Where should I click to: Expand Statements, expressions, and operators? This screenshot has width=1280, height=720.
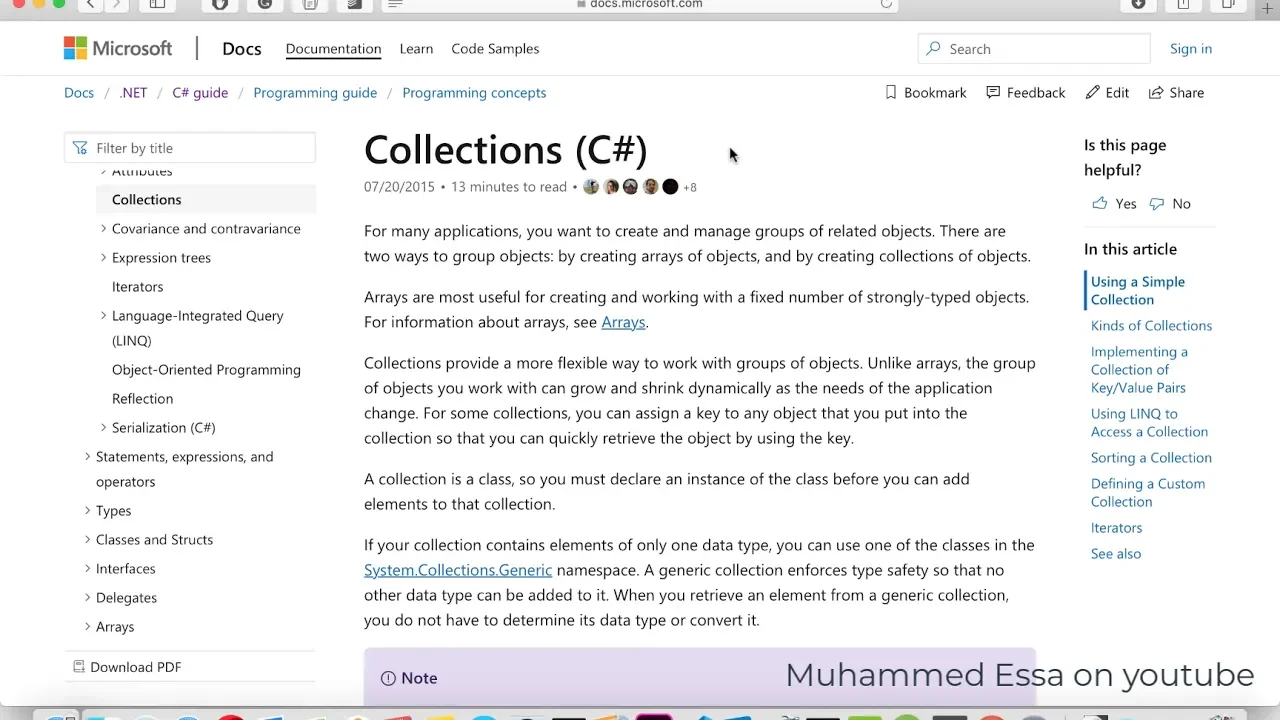(87, 457)
